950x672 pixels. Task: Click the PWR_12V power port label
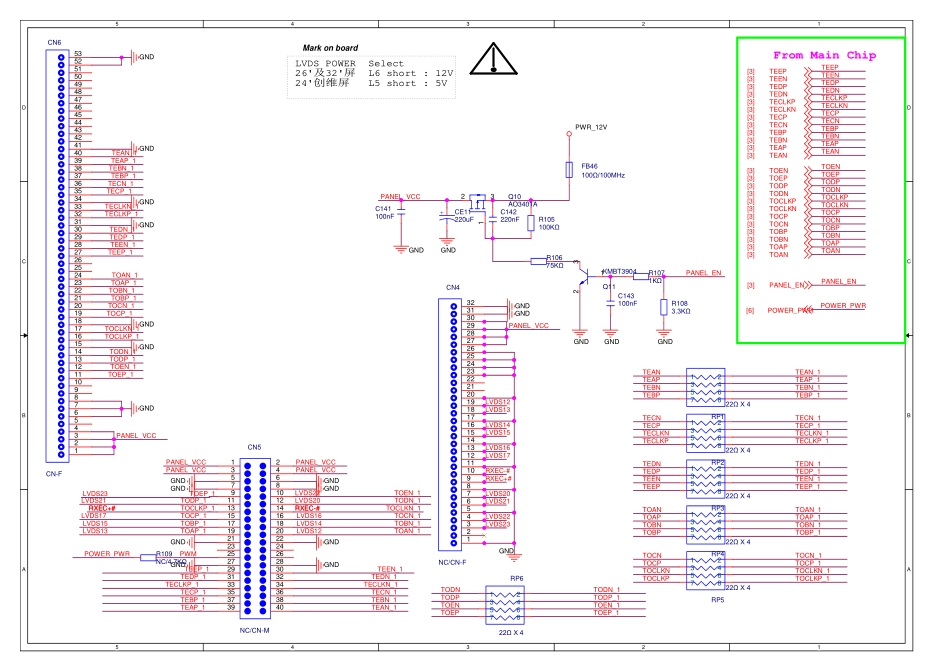click(591, 128)
